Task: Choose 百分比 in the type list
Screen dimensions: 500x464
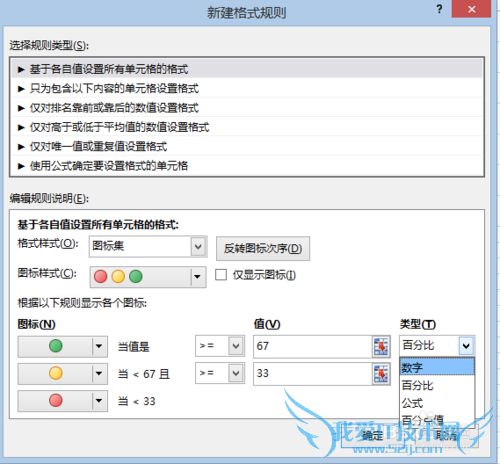Action: (x=437, y=385)
